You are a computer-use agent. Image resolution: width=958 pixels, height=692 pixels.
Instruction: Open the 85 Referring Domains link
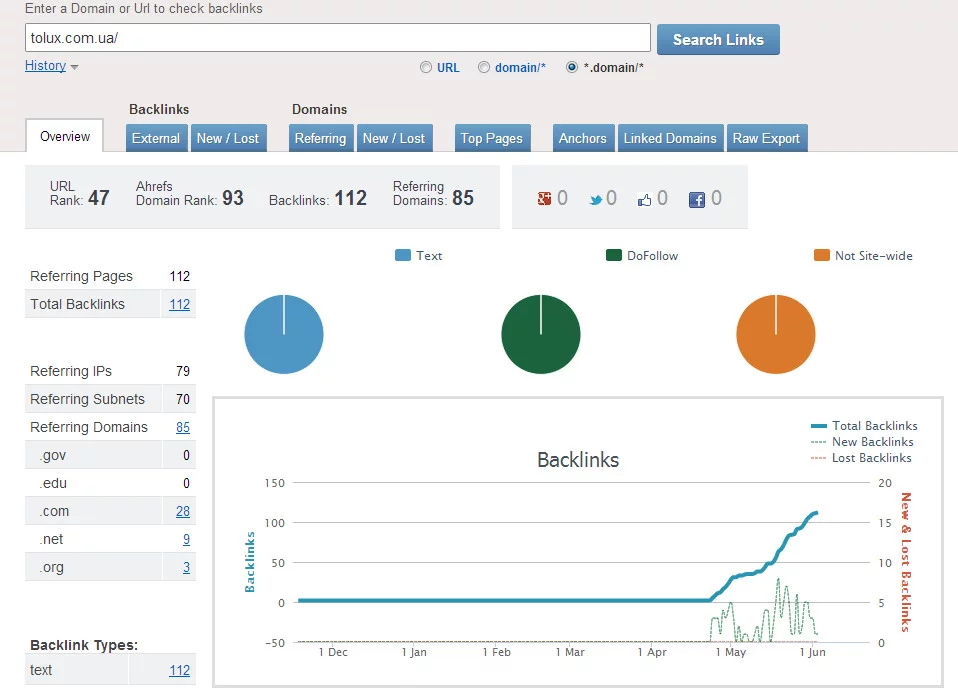(x=182, y=427)
